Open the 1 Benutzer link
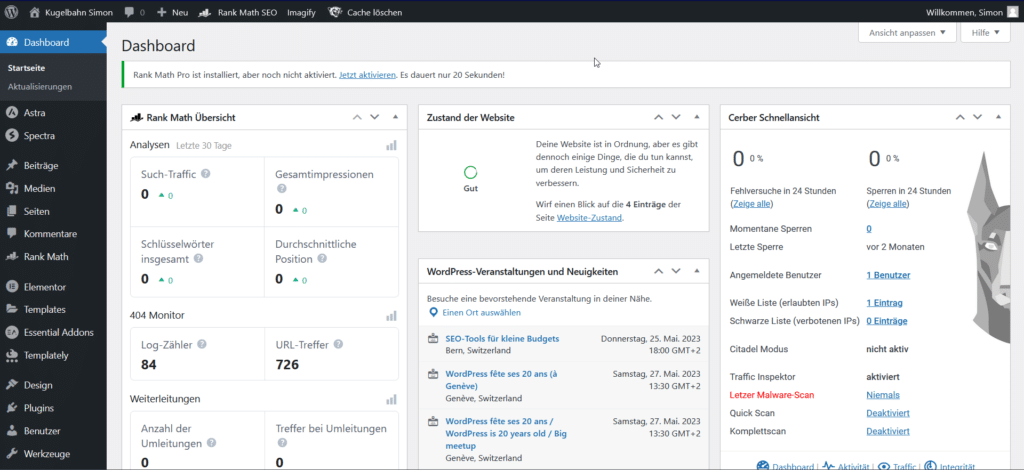Viewport: 1024px width, 470px height. 888,275
